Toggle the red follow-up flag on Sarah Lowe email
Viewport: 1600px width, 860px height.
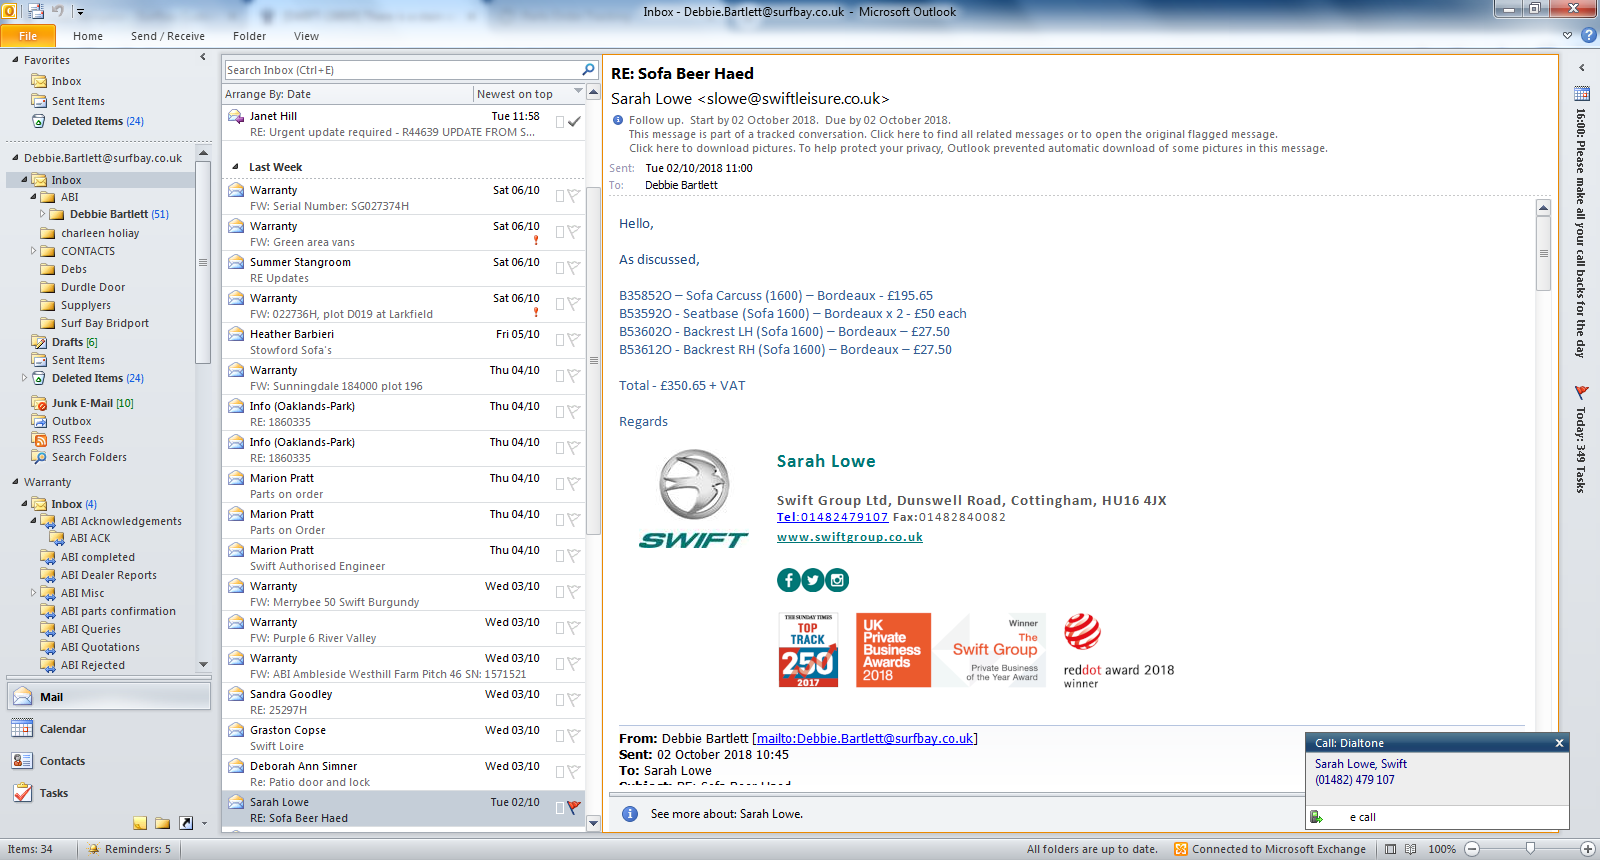coord(574,807)
